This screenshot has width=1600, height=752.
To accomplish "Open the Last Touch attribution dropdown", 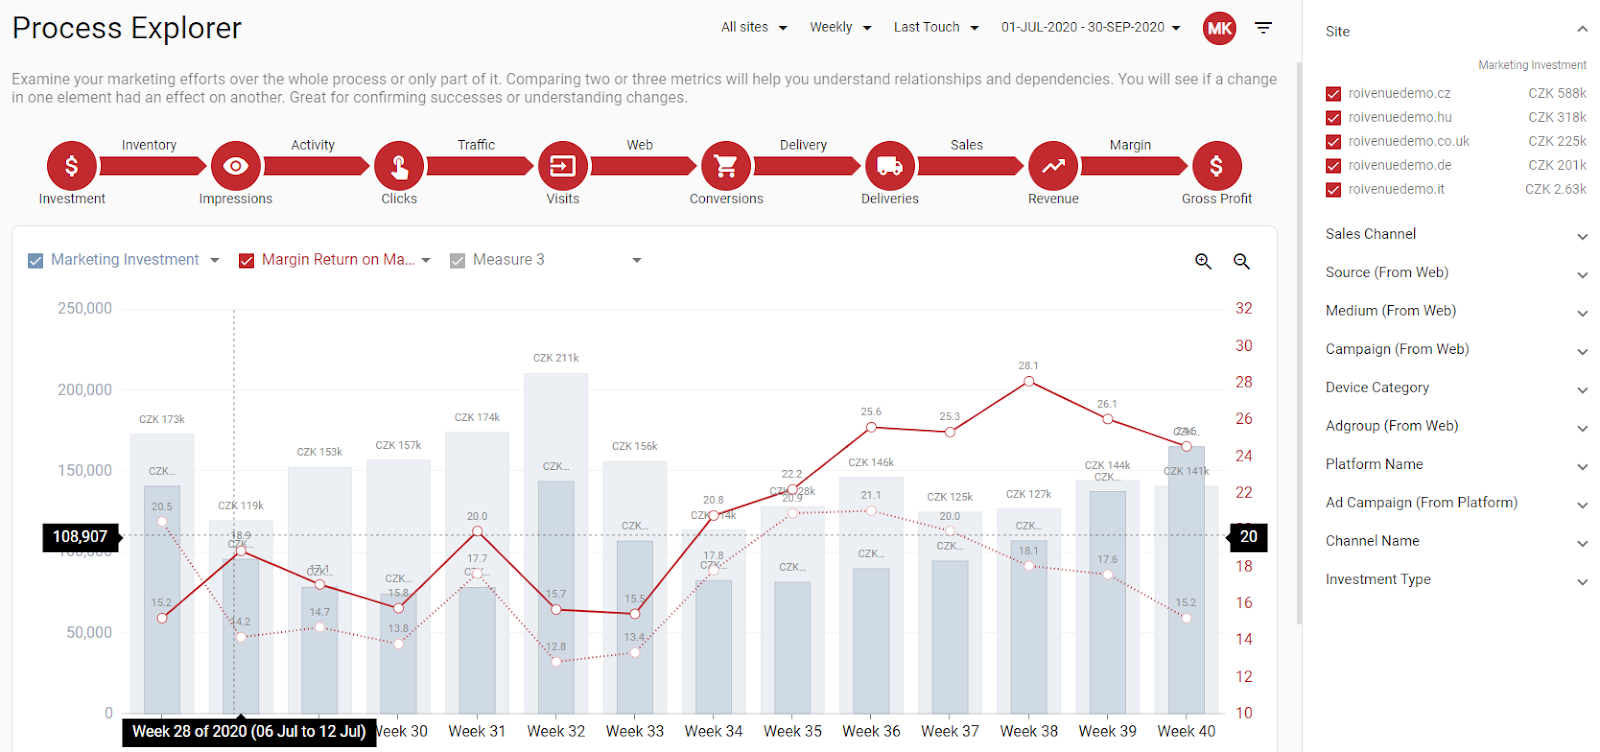I will click(936, 27).
